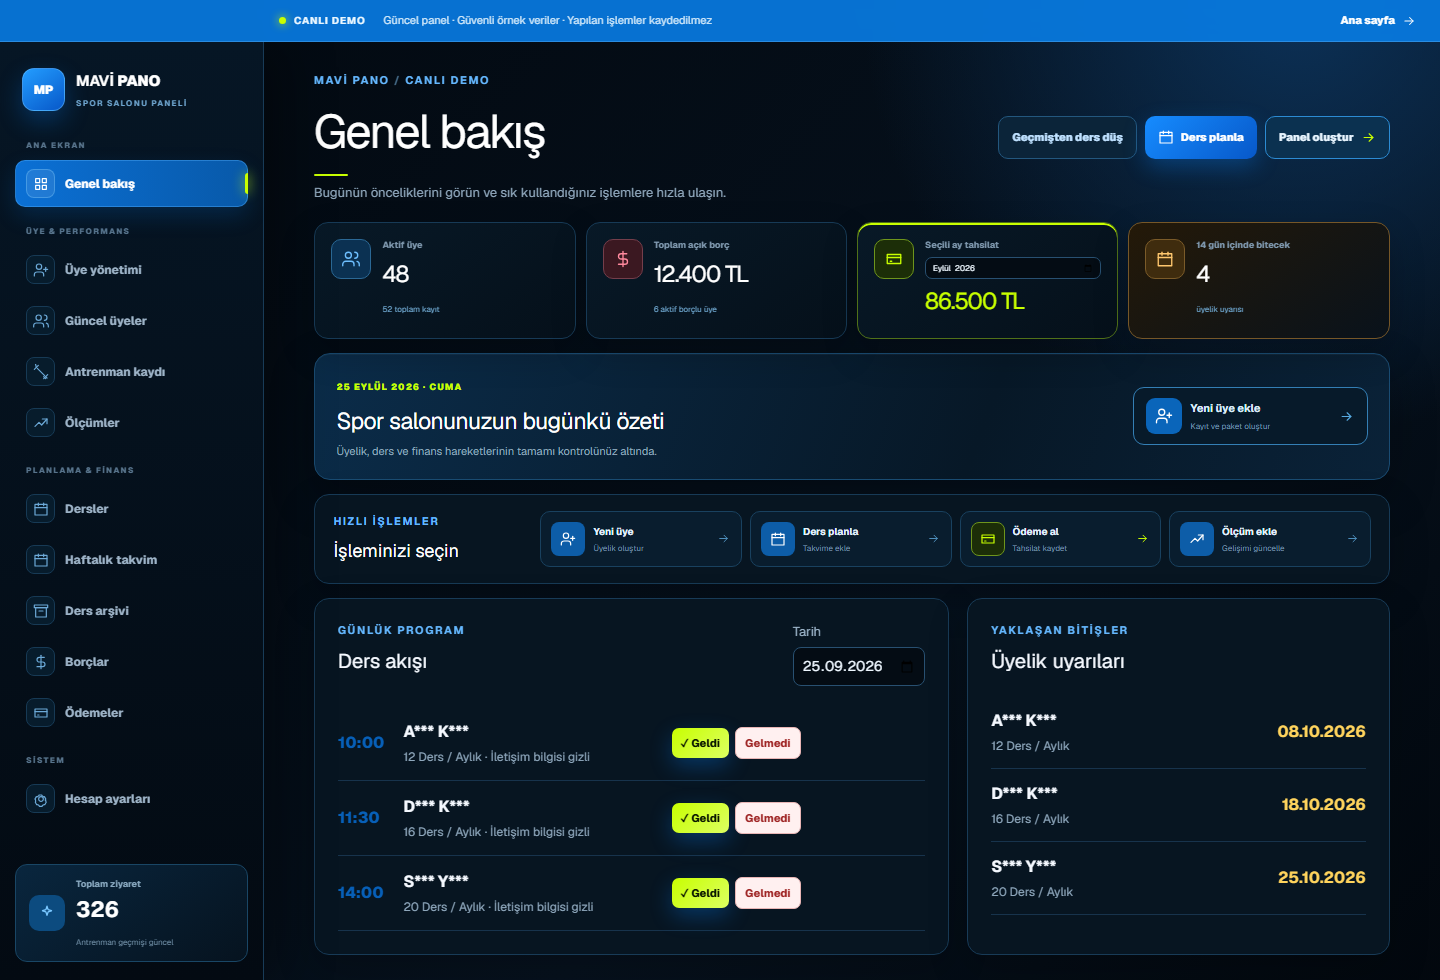Click the Panel oluştur button
The height and width of the screenshot is (980, 1440).
pyautogui.click(x=1327, y=138)
